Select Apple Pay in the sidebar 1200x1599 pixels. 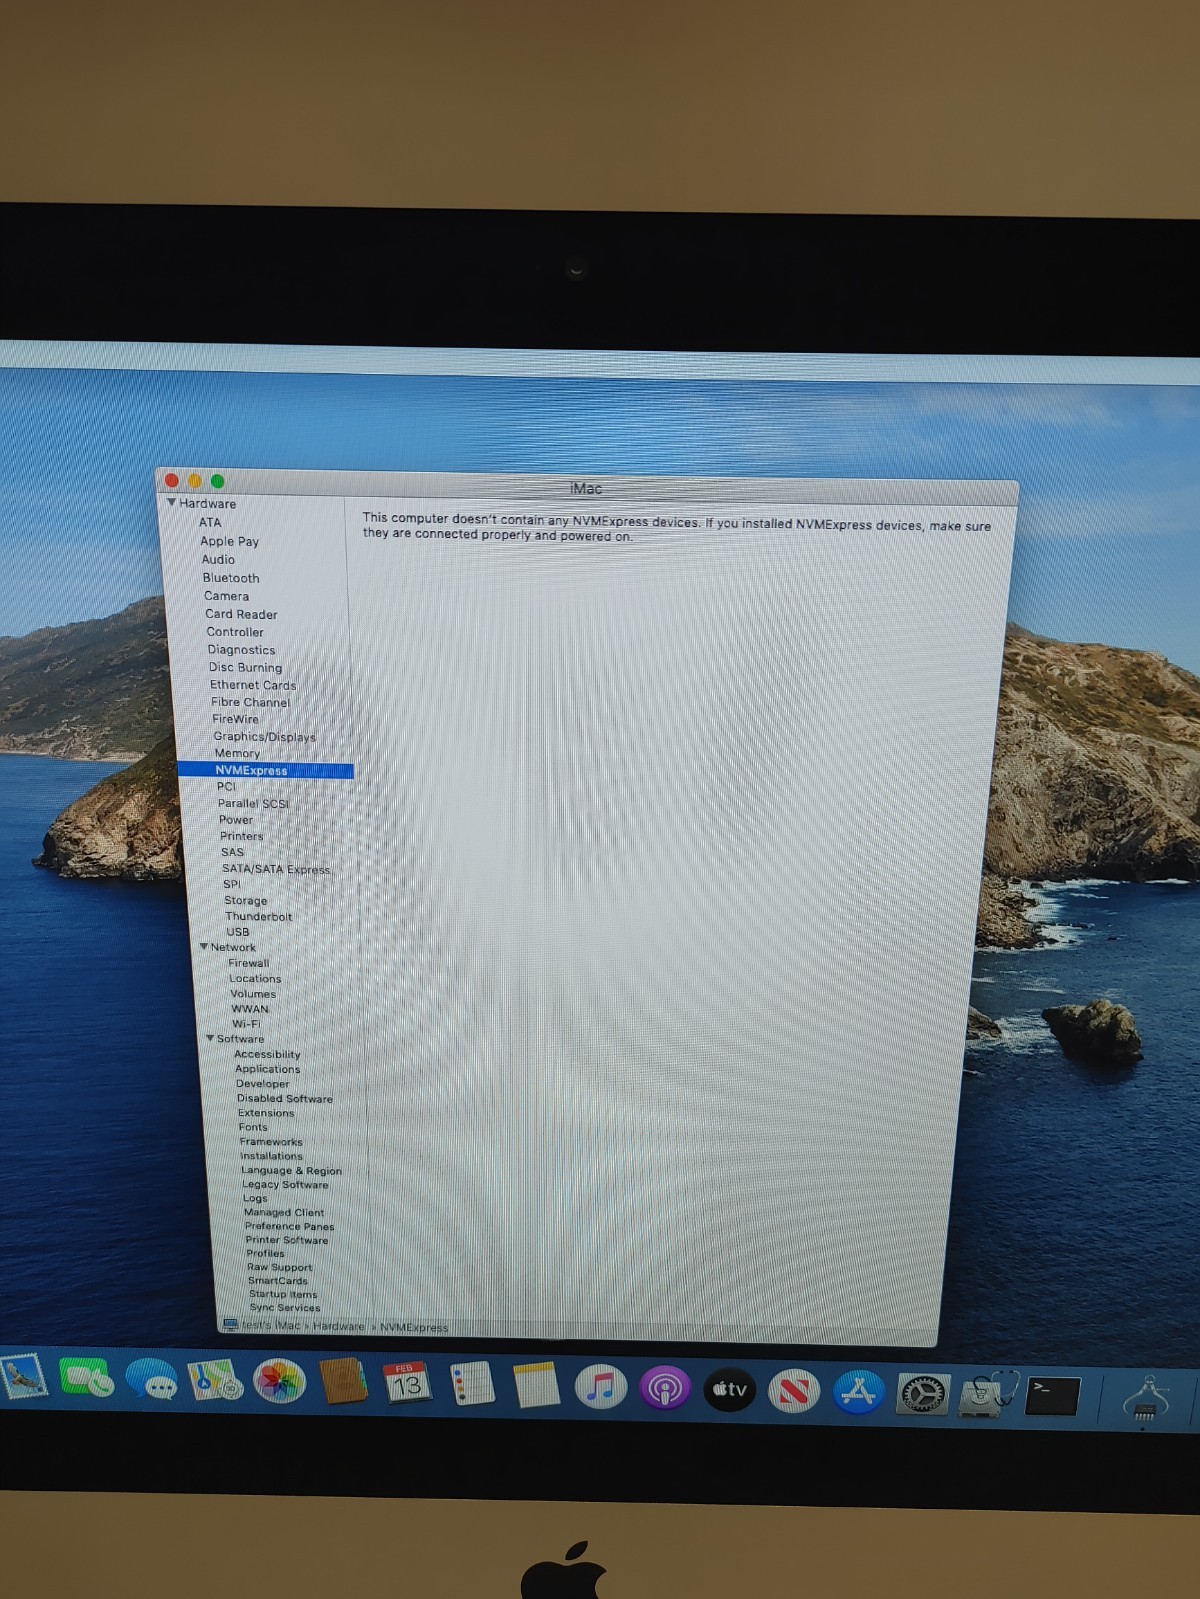(229, 541)
